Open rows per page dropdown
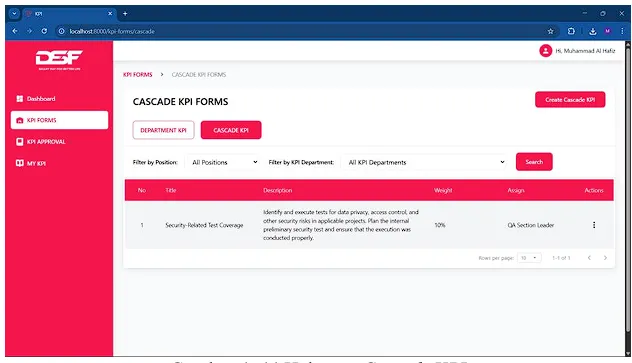The width and height of the screenshot is (632, 363). tap(529, 258)
